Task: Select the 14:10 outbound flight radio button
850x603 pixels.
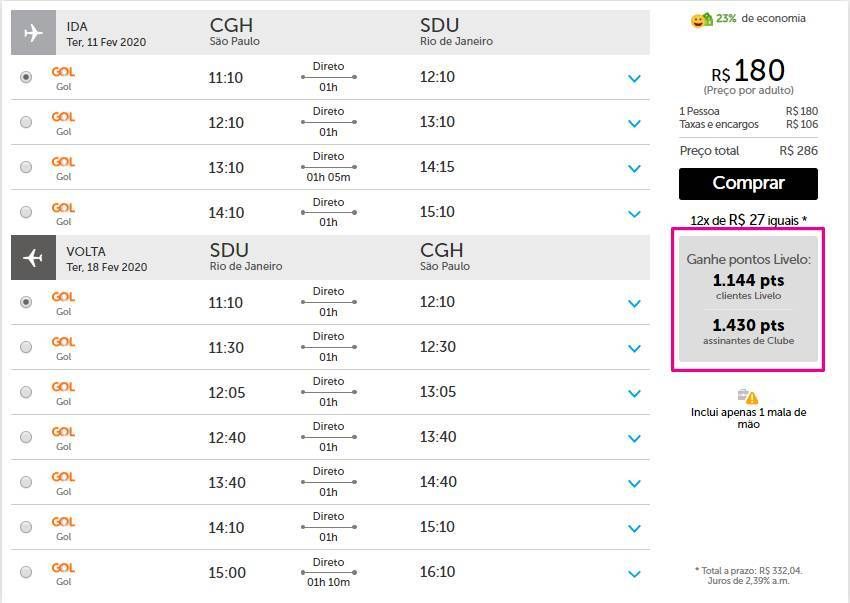Action: click(26, 212)
